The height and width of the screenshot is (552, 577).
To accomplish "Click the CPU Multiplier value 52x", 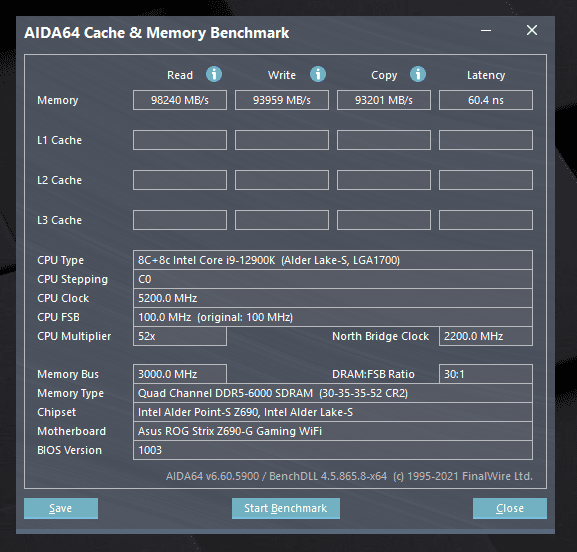I will pyautogui.click(x=180, y=336).
